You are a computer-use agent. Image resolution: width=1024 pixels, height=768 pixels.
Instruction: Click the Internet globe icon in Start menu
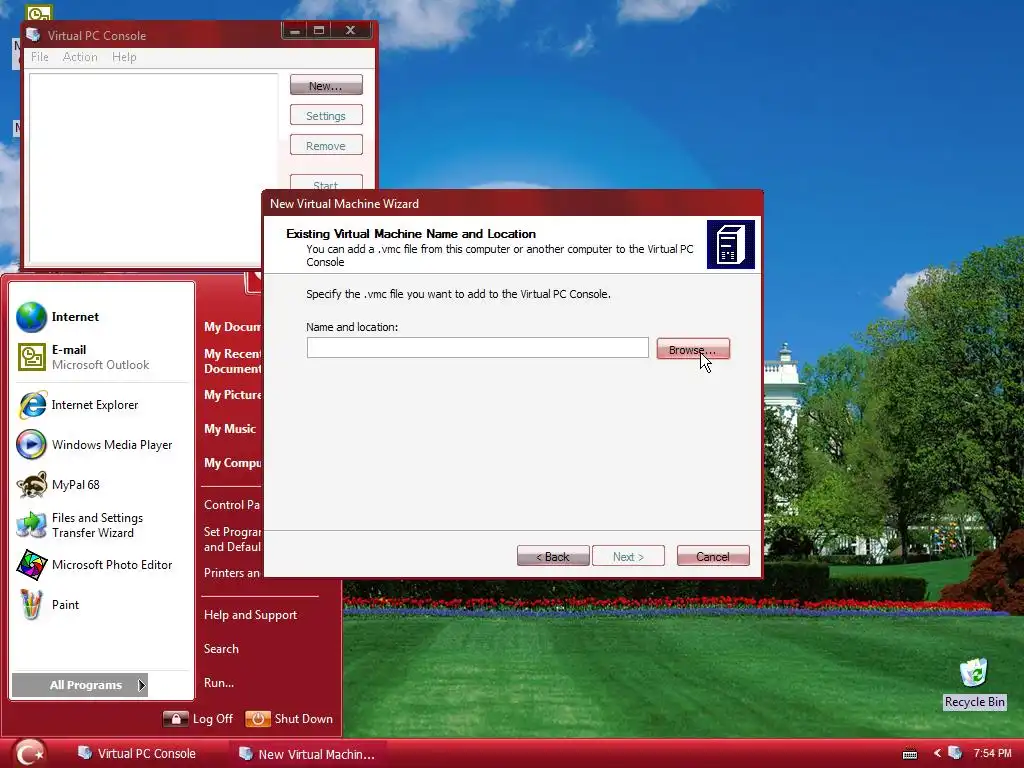(x=31, y=317)
